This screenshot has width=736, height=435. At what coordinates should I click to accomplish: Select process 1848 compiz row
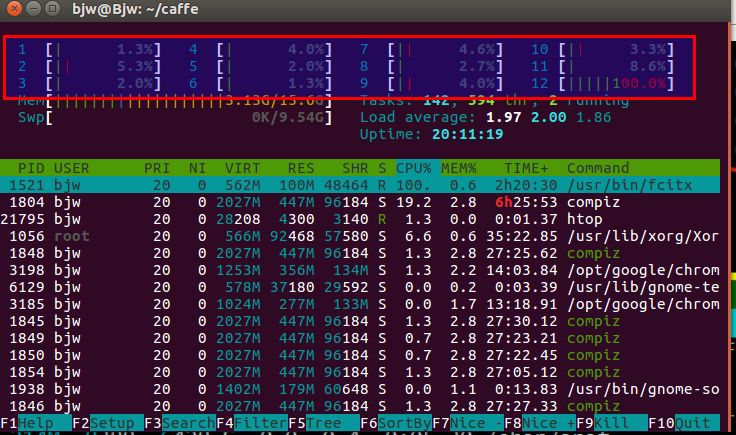point(360,253)
